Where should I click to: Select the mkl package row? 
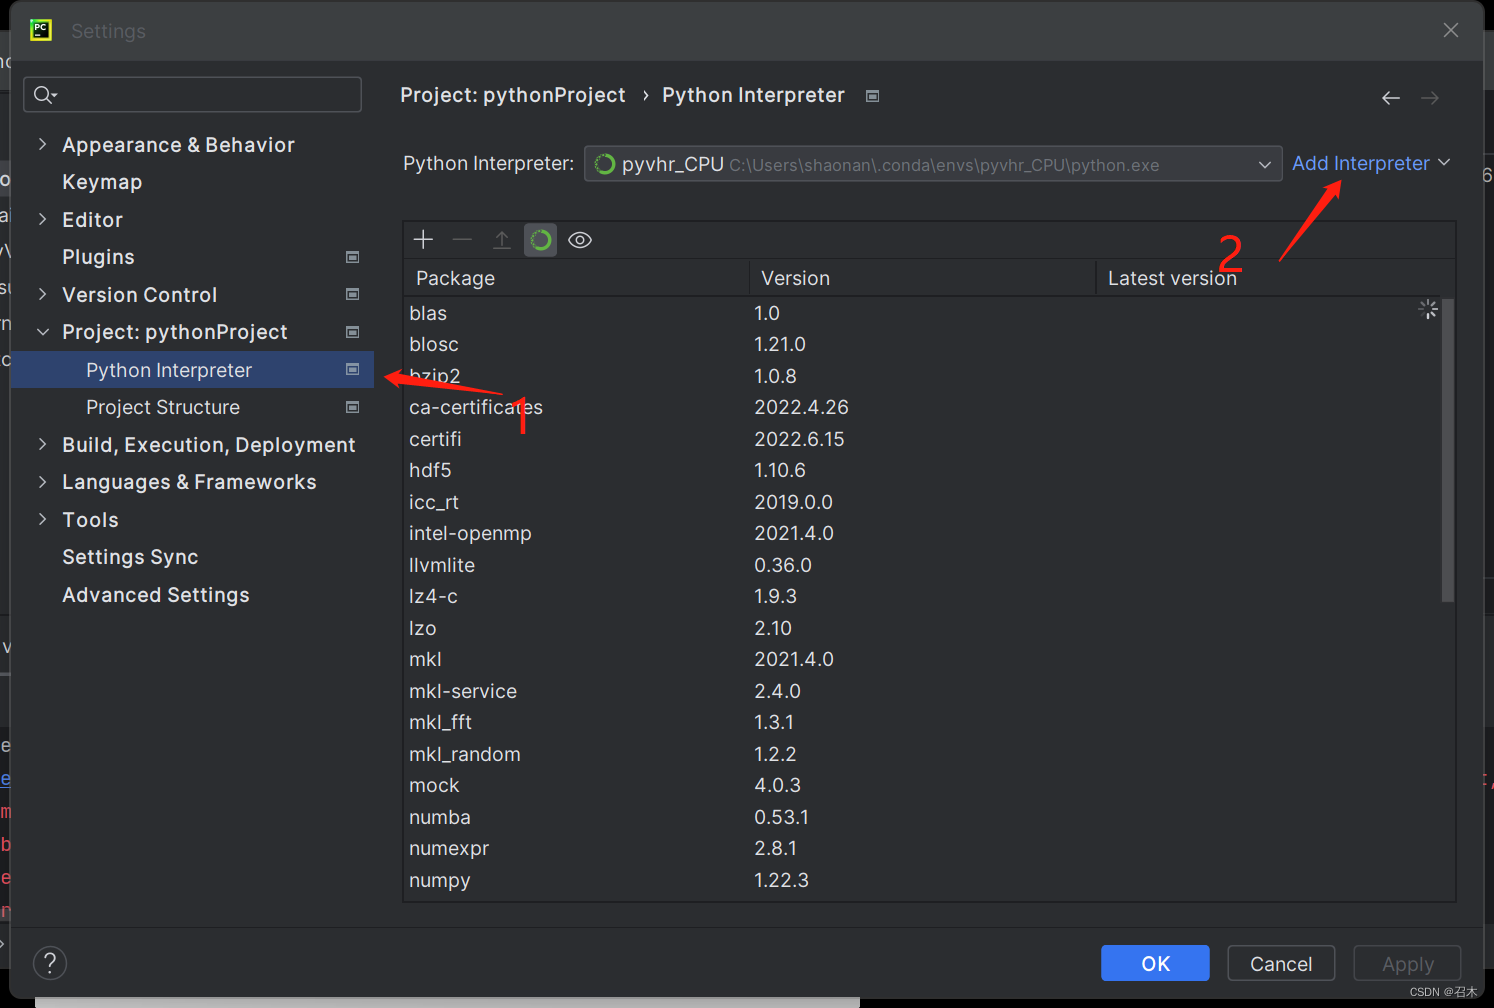click(920, 659)
